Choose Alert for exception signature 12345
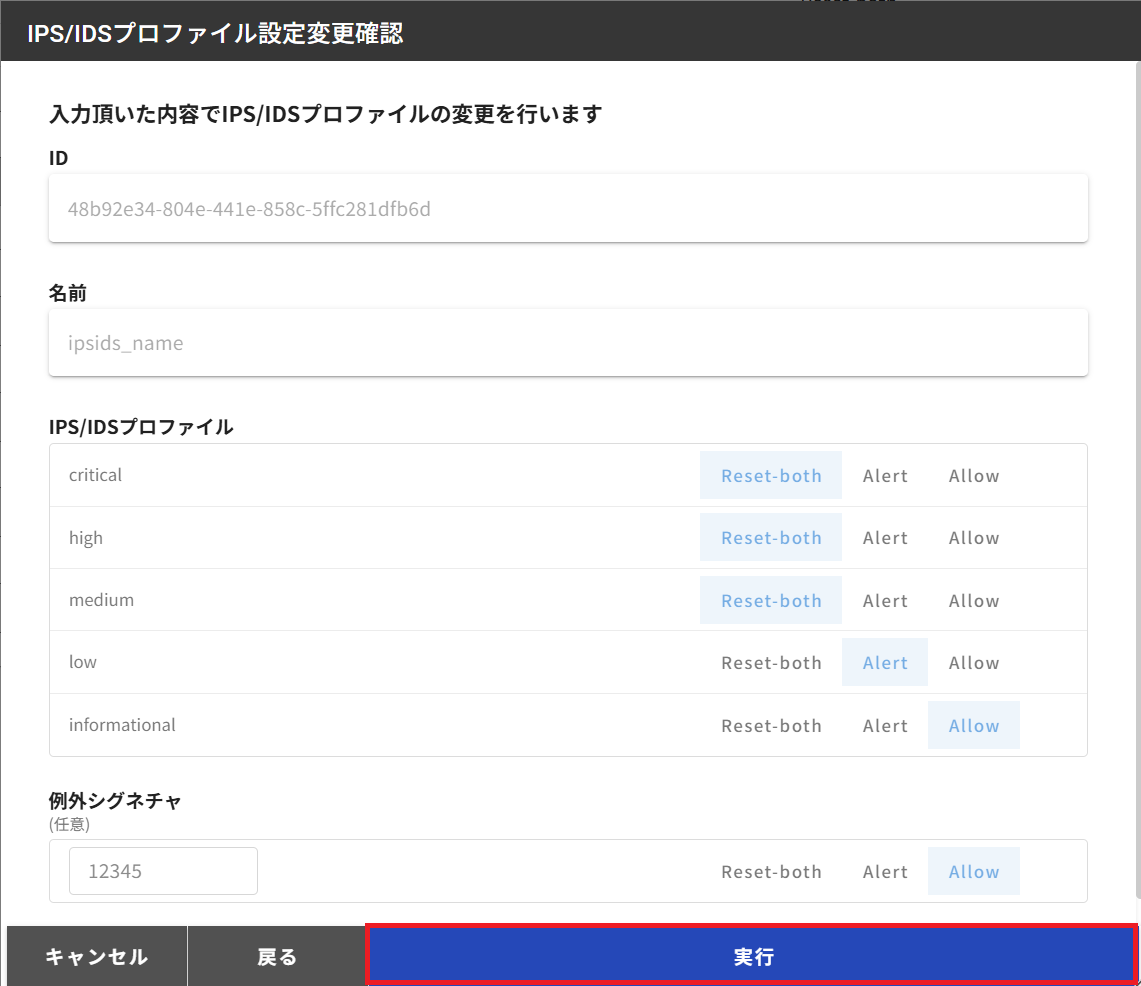The width and height of the screenshot is (1141, 986). pyautogui.click(x=885, y=872)
